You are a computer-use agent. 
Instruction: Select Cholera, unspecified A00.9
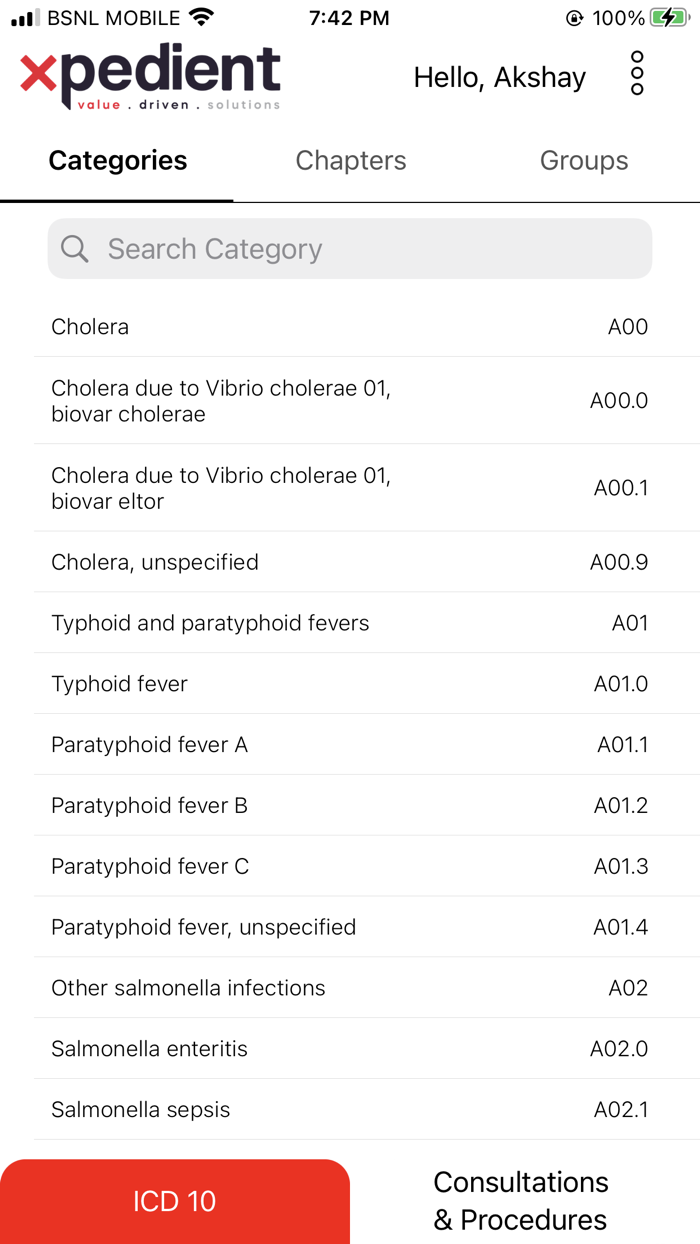[x=350, y=561]
